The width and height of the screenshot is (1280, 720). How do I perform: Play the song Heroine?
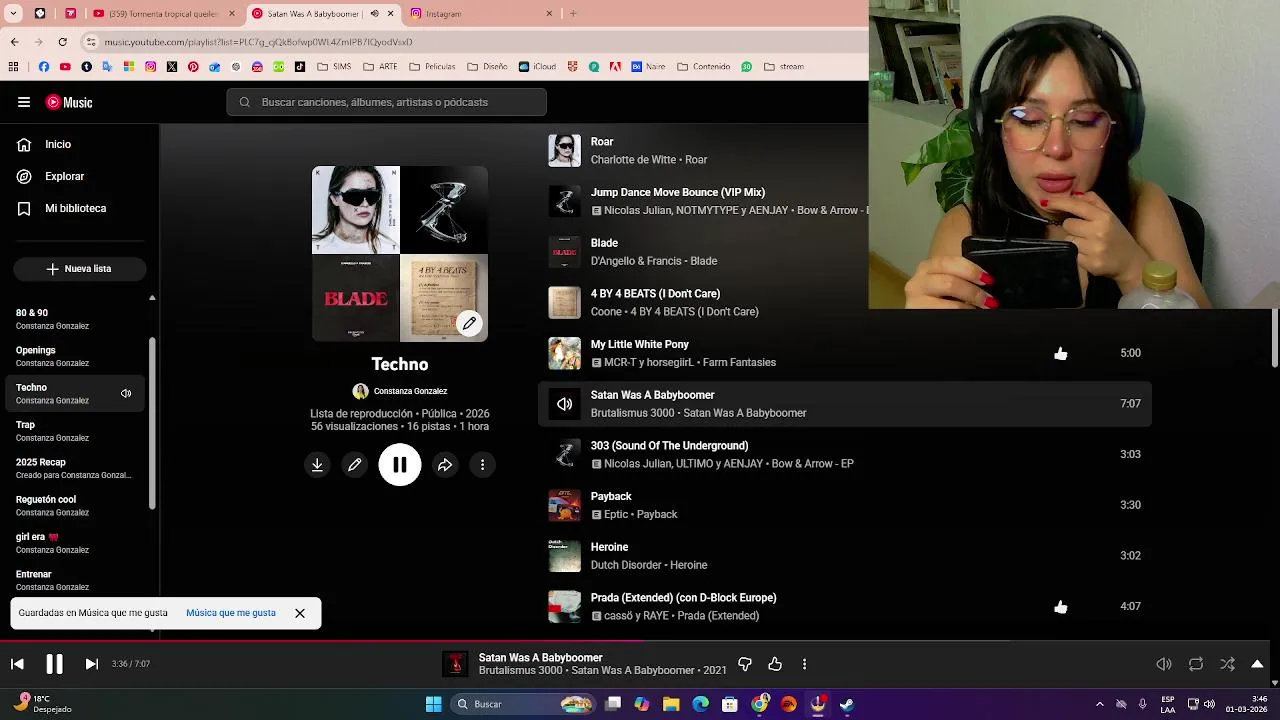tap(609, 547)
